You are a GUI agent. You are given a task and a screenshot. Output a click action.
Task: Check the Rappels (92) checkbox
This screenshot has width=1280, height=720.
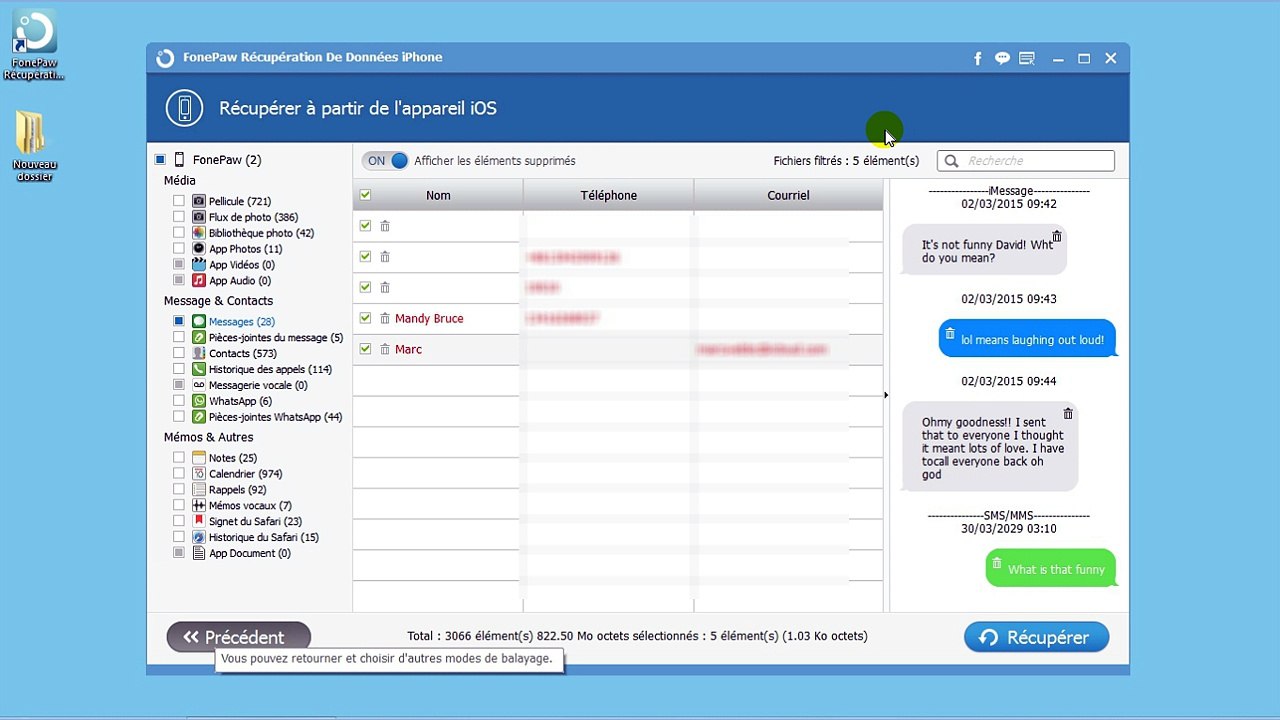pos(179,490)
